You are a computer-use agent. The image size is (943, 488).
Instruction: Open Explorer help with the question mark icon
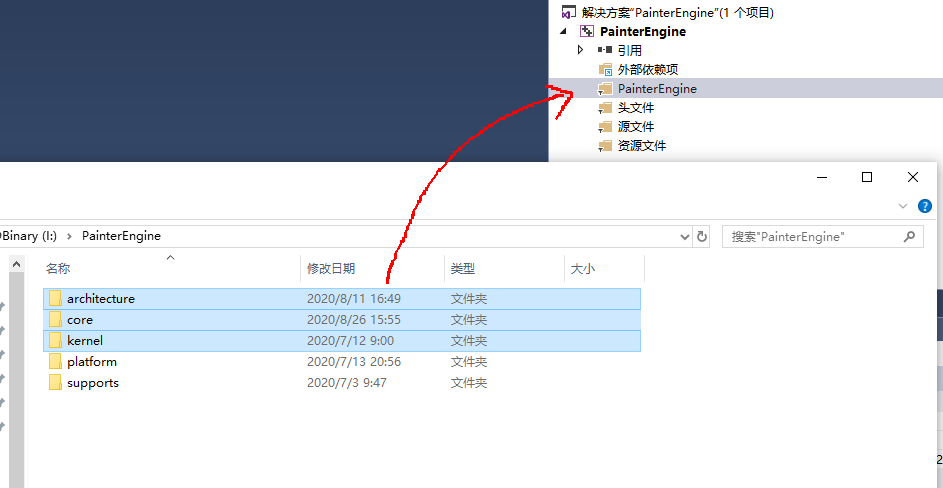click(x=924, y=206)
